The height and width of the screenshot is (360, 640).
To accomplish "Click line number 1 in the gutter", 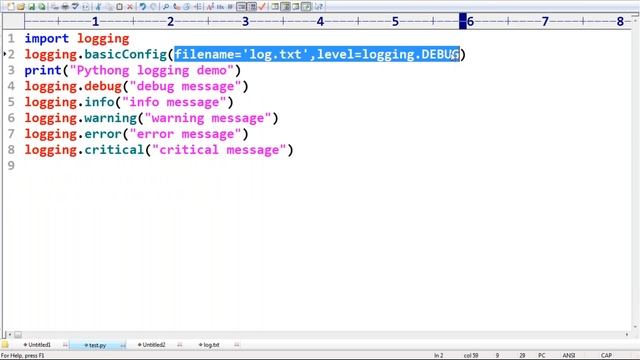I will [x=11, y=39].
